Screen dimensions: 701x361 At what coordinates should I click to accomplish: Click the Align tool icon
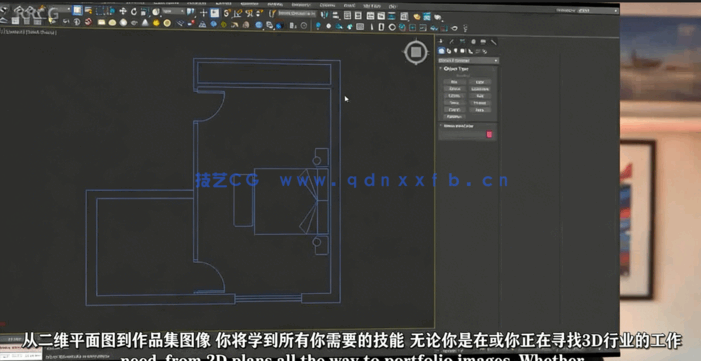(335, 15)
